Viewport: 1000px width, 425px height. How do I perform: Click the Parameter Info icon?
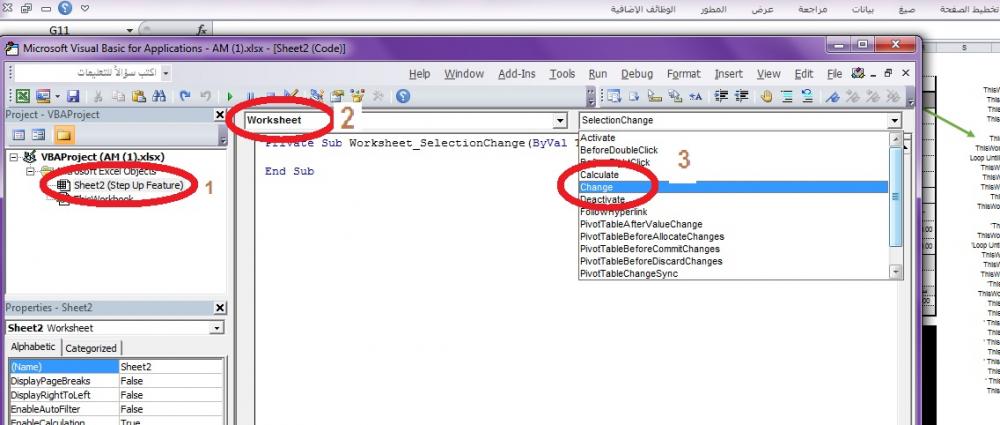pos(675,96)
